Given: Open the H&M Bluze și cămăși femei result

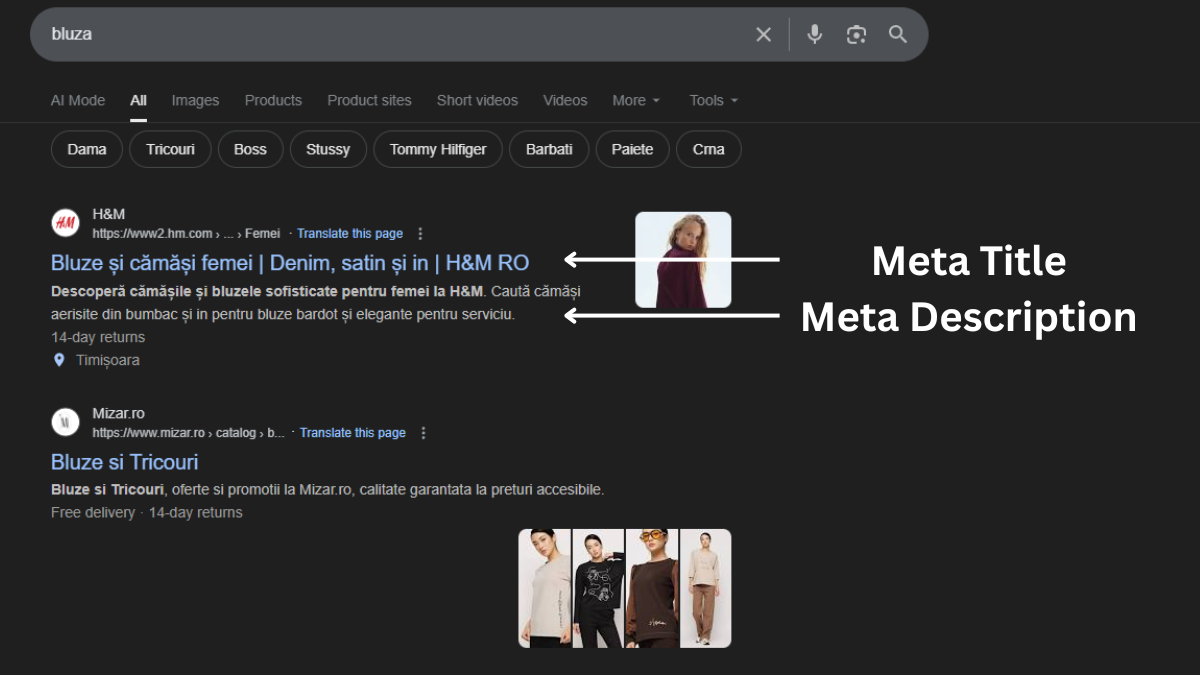Looking at the screenshot, I should point(290,263).
